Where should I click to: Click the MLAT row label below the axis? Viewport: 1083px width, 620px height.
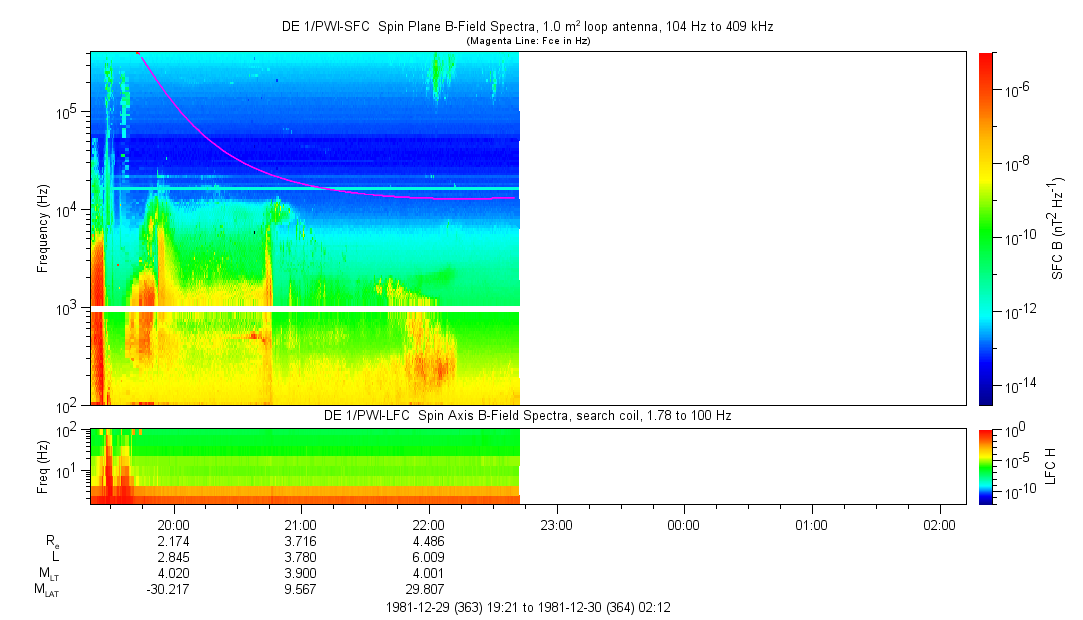click(x=46, y=590)
